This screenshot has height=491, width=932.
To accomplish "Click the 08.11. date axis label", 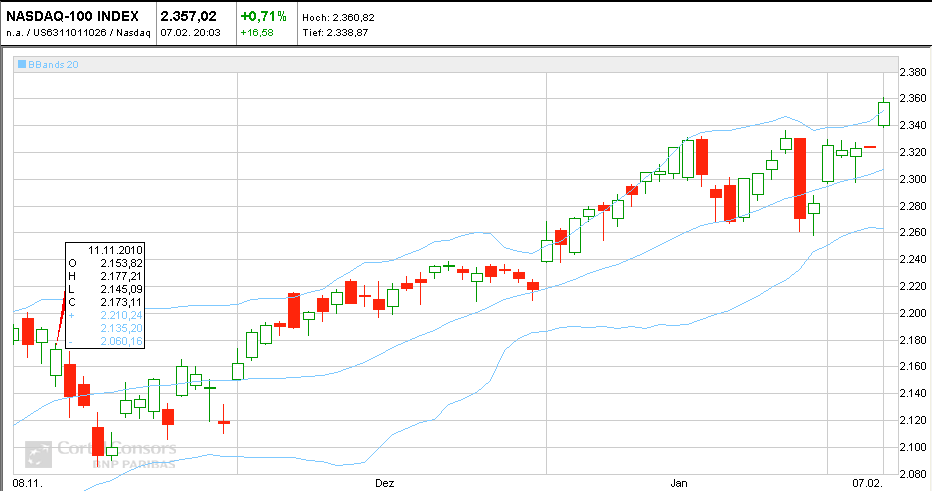I will (27, 483).
